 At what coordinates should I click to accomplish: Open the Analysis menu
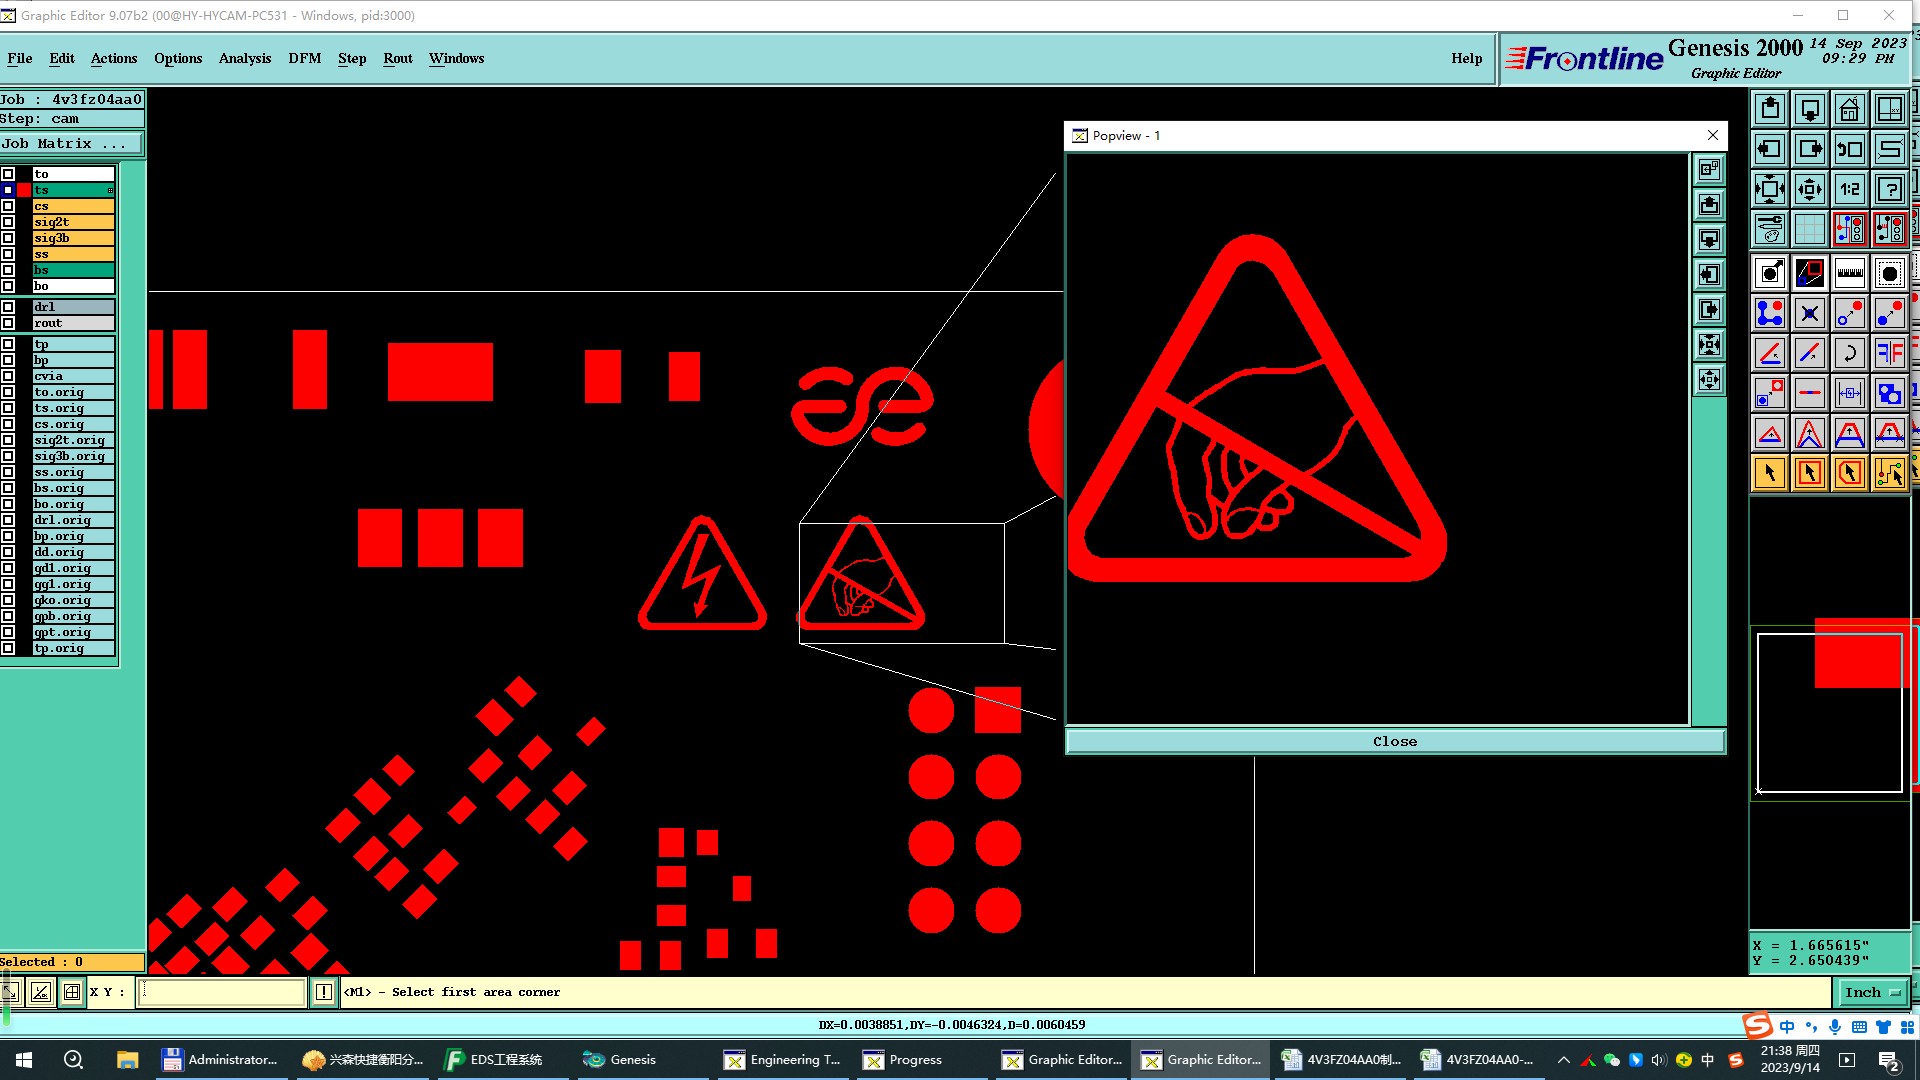click(244, 58)
